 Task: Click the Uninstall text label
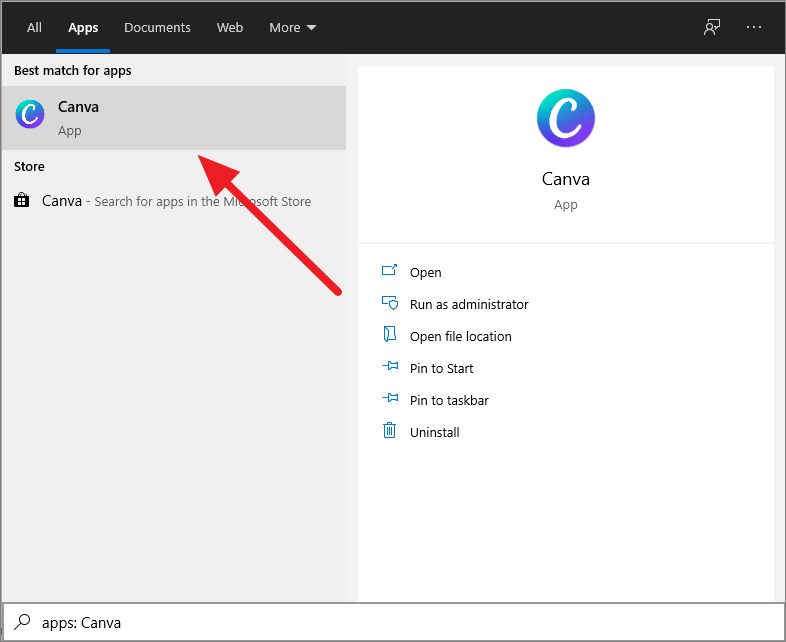point(434,432)
